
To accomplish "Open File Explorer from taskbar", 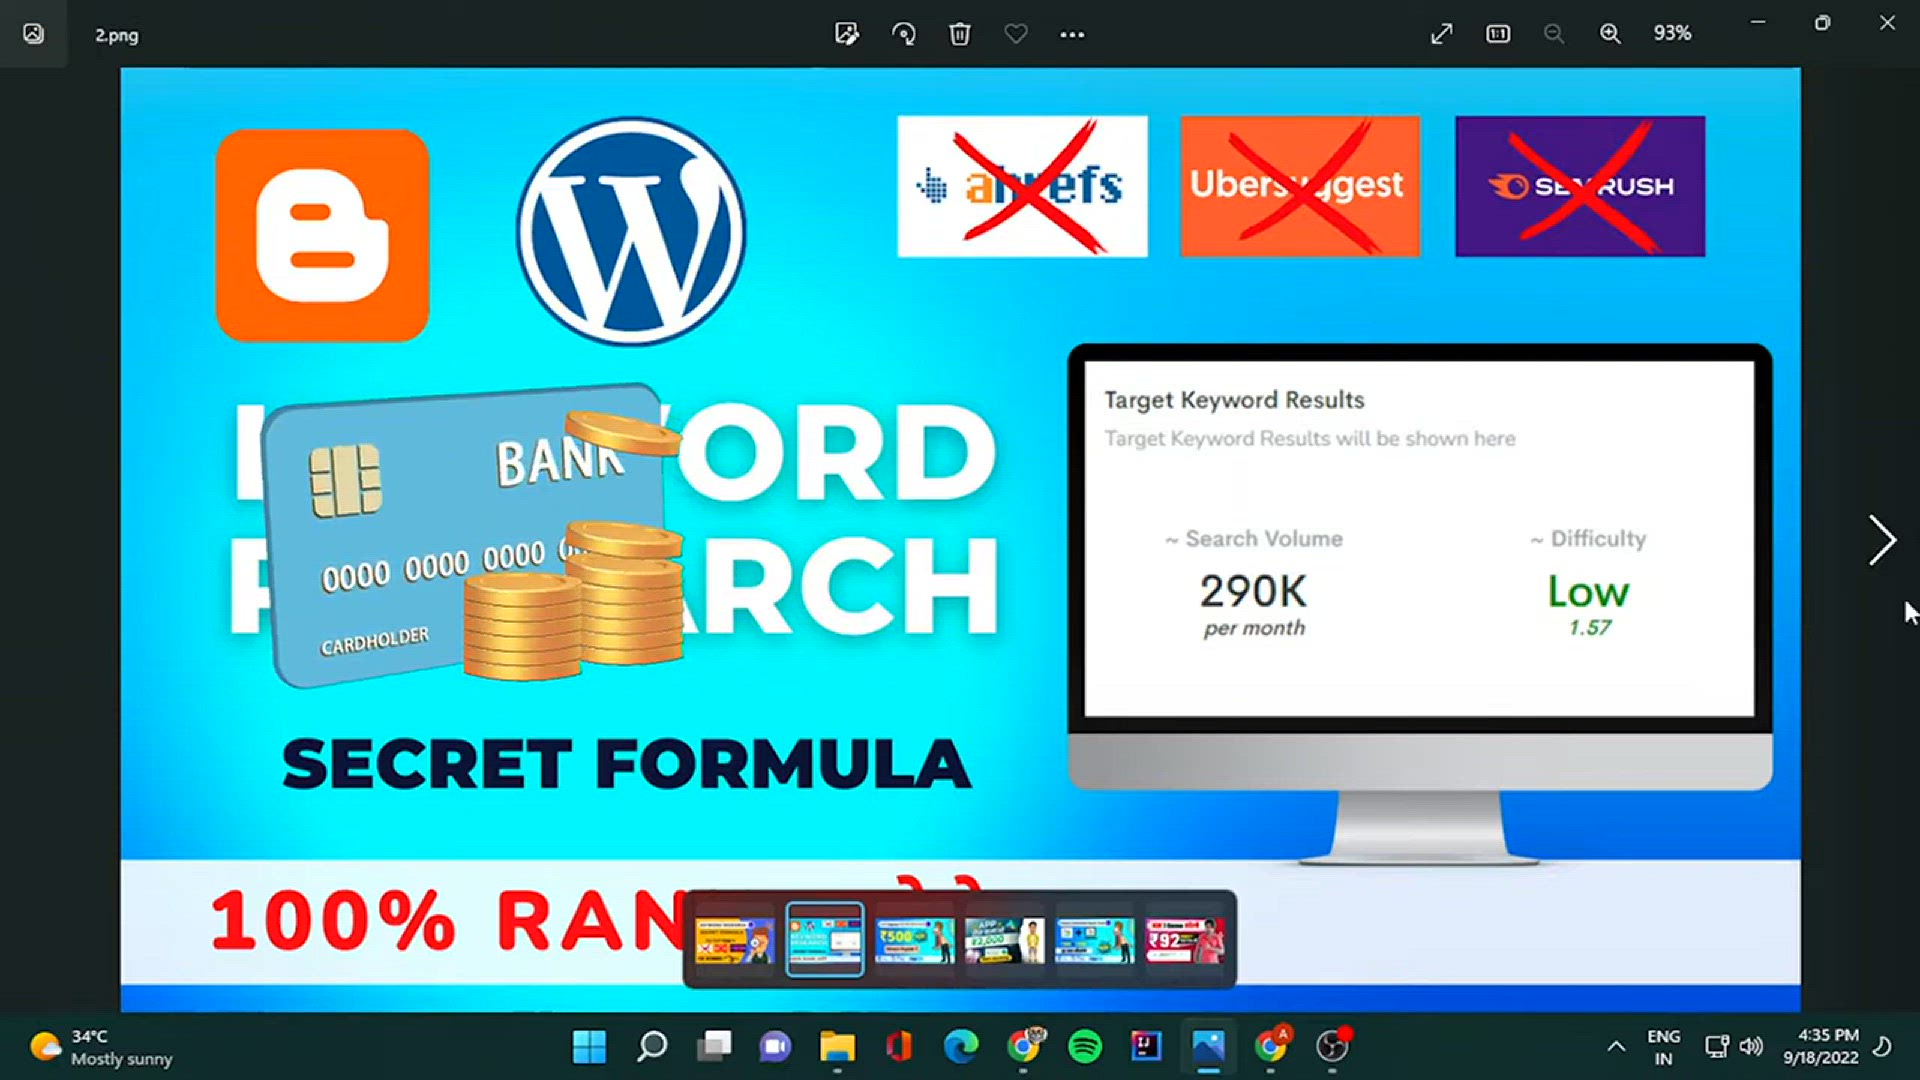I will click(837, 1047).
